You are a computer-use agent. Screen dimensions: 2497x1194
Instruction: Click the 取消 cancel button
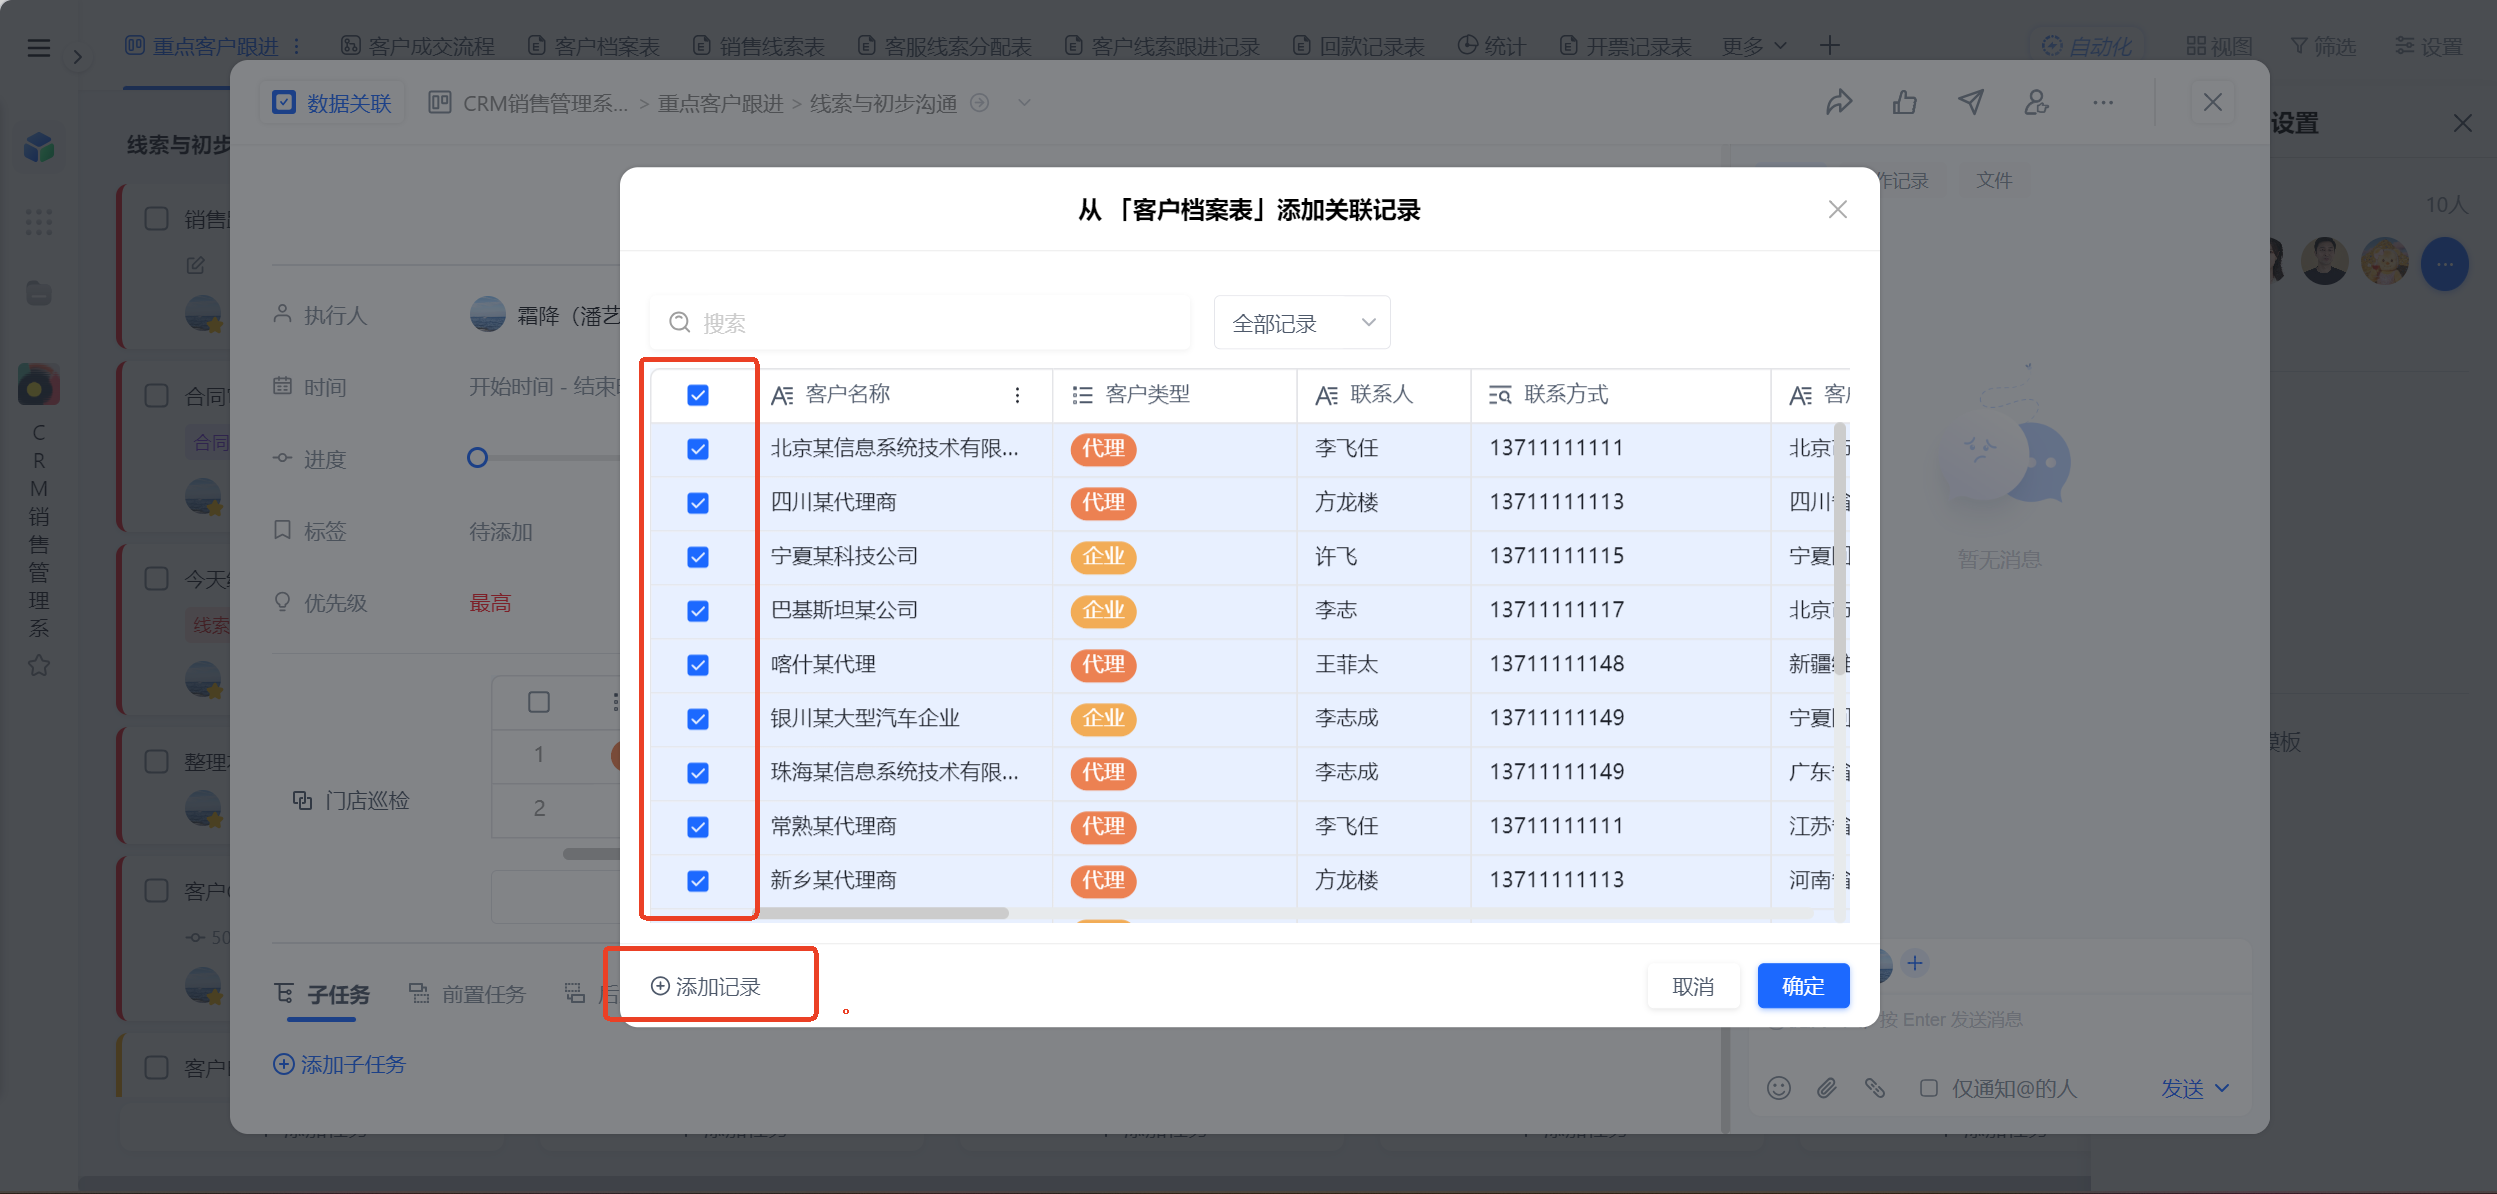pos(1693,986)
